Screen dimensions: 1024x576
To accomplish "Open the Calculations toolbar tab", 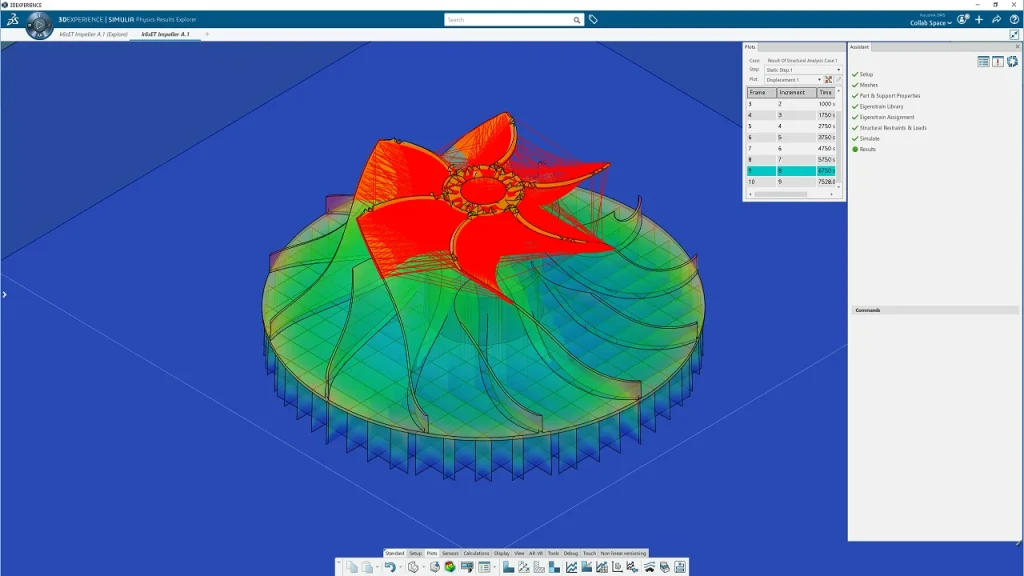I will pos(476,553).
